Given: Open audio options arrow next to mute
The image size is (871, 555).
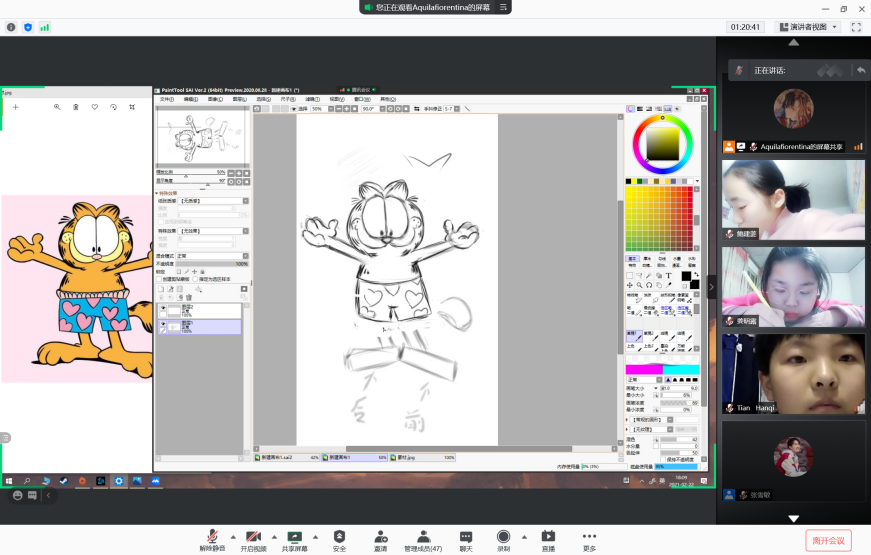Looking at the screenshot, I should [233, 537].
